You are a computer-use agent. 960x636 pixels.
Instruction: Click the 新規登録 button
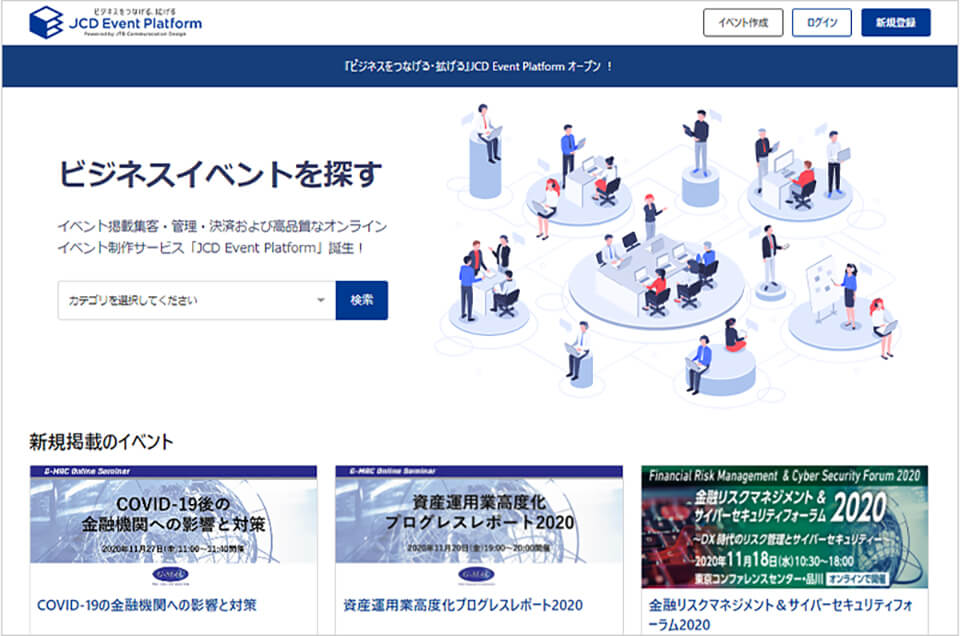click(896, 23)
